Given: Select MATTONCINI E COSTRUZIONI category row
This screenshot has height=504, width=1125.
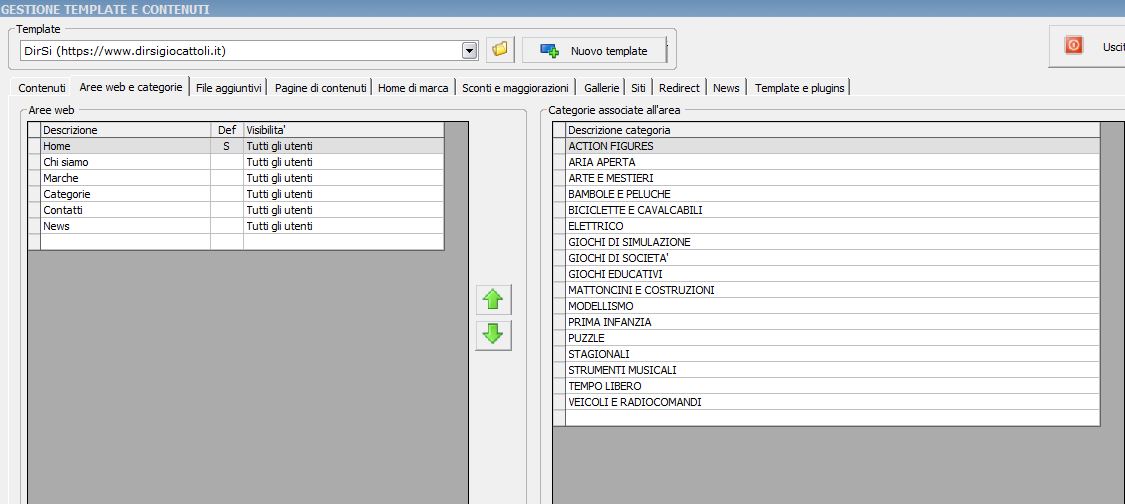Looking at the screenshot, I should coord(827,290).
